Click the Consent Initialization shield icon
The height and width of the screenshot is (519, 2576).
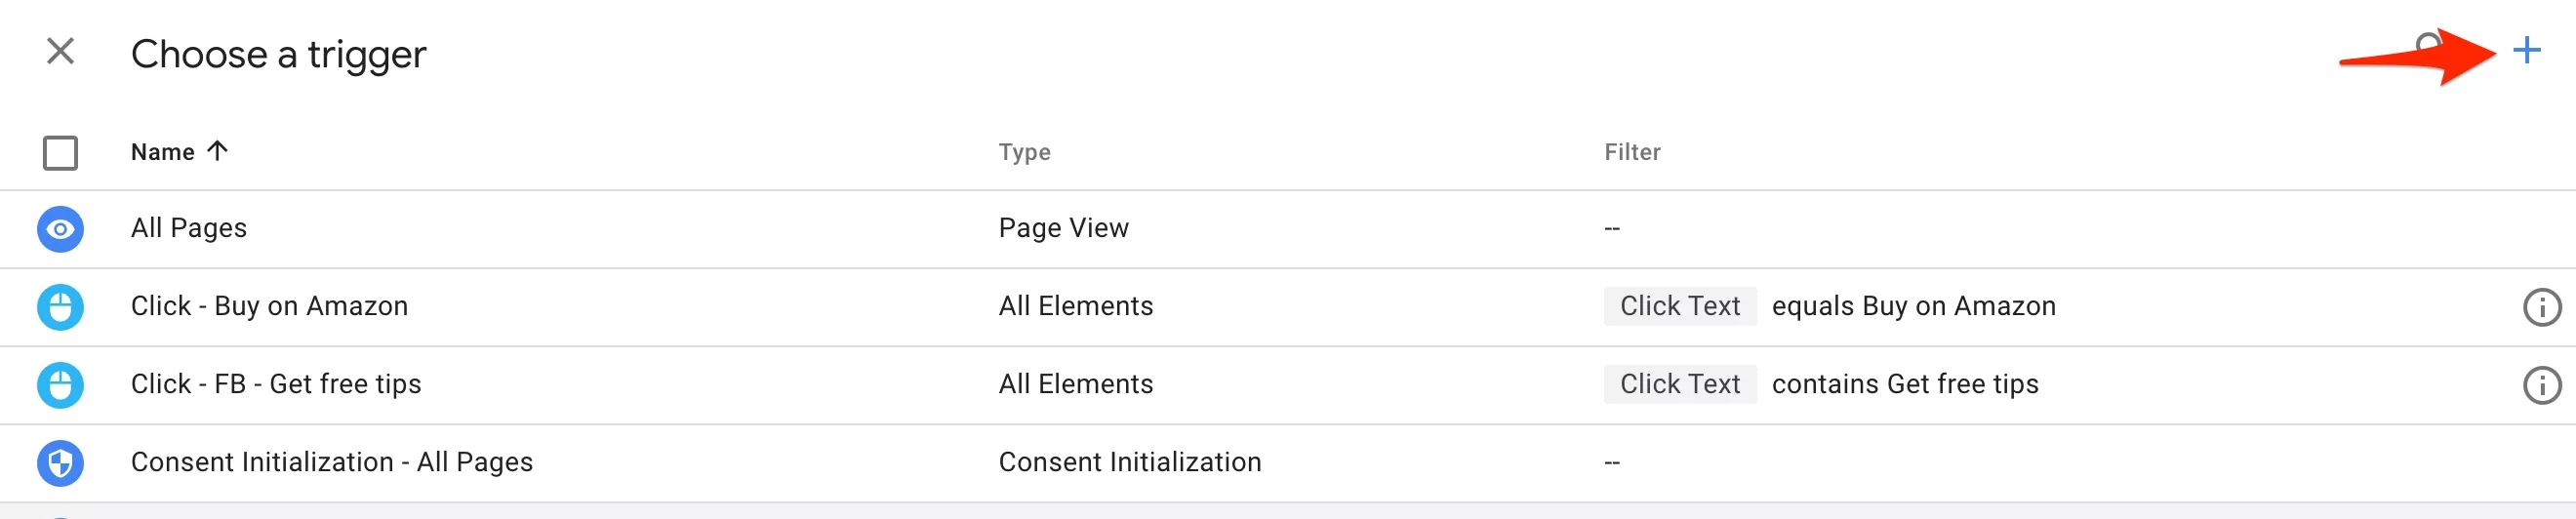tap(60, 463)
